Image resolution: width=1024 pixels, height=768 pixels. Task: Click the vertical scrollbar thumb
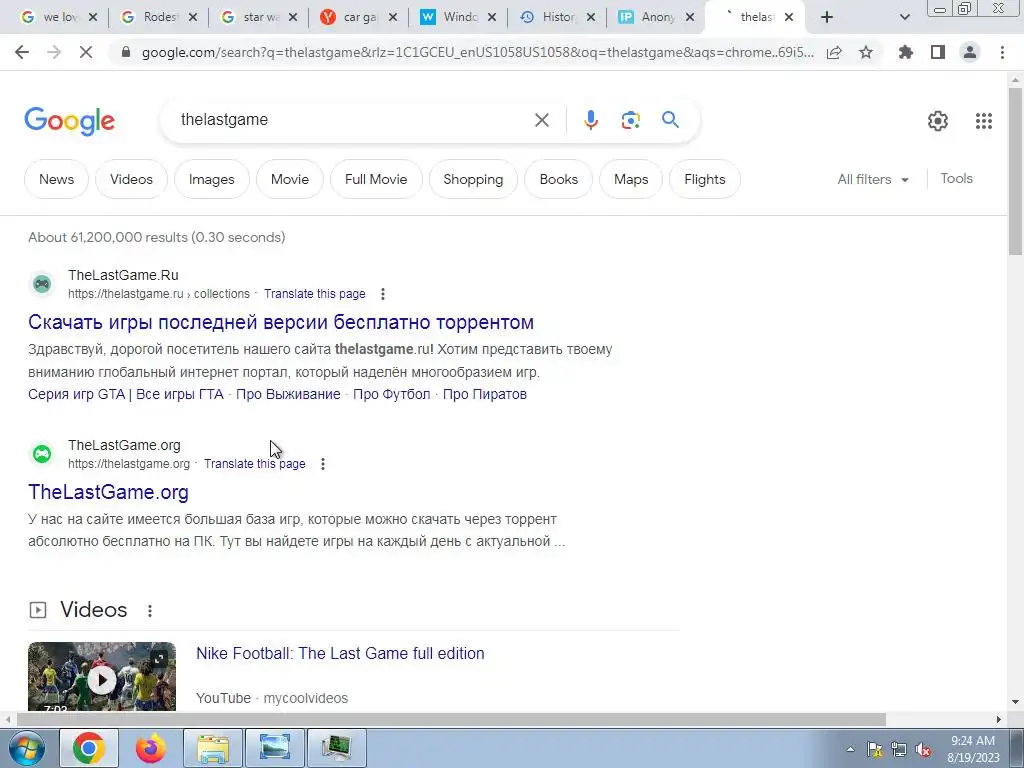coord(1015,171)
